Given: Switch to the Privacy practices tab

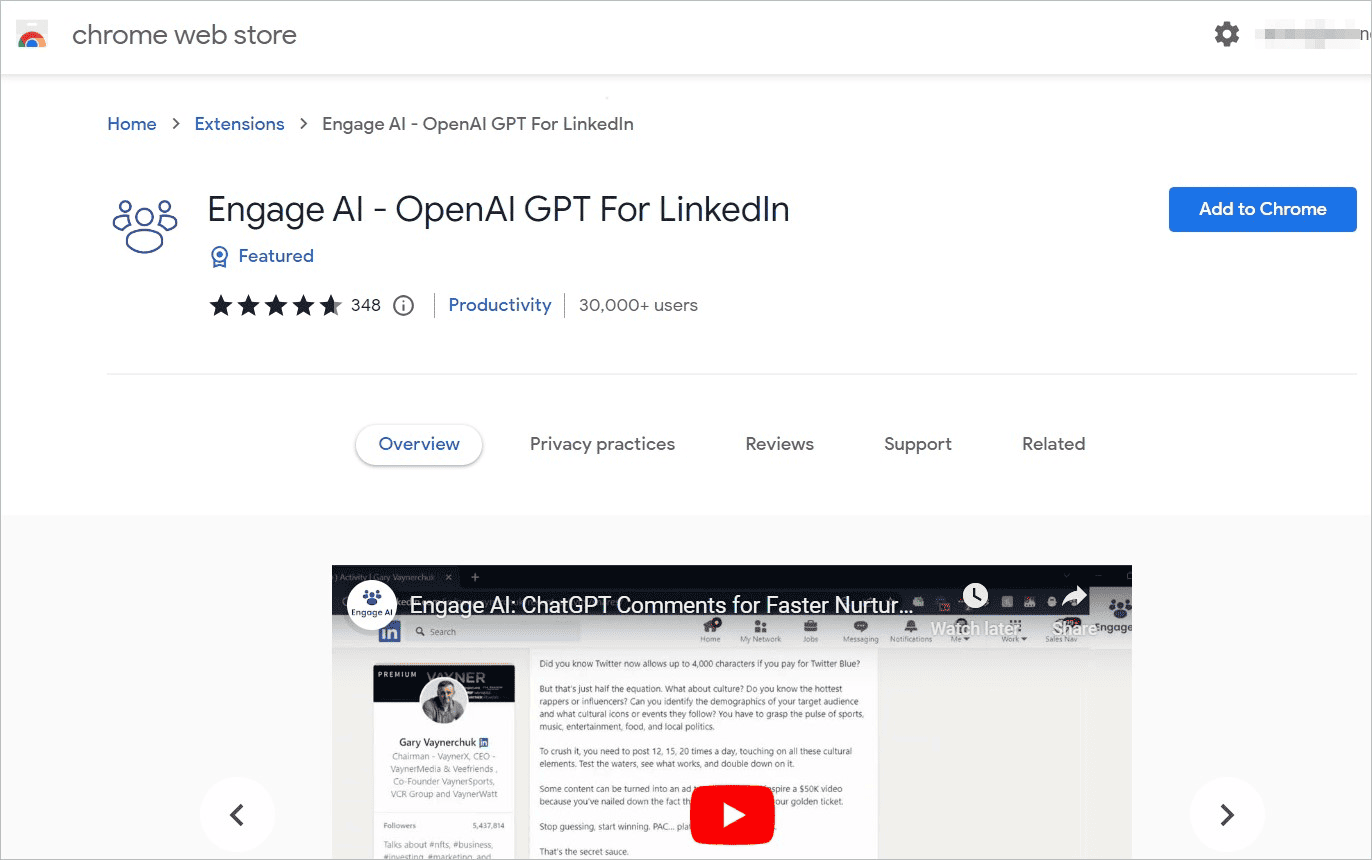Looking at the screenshot, I should click(x=602, y=444).
